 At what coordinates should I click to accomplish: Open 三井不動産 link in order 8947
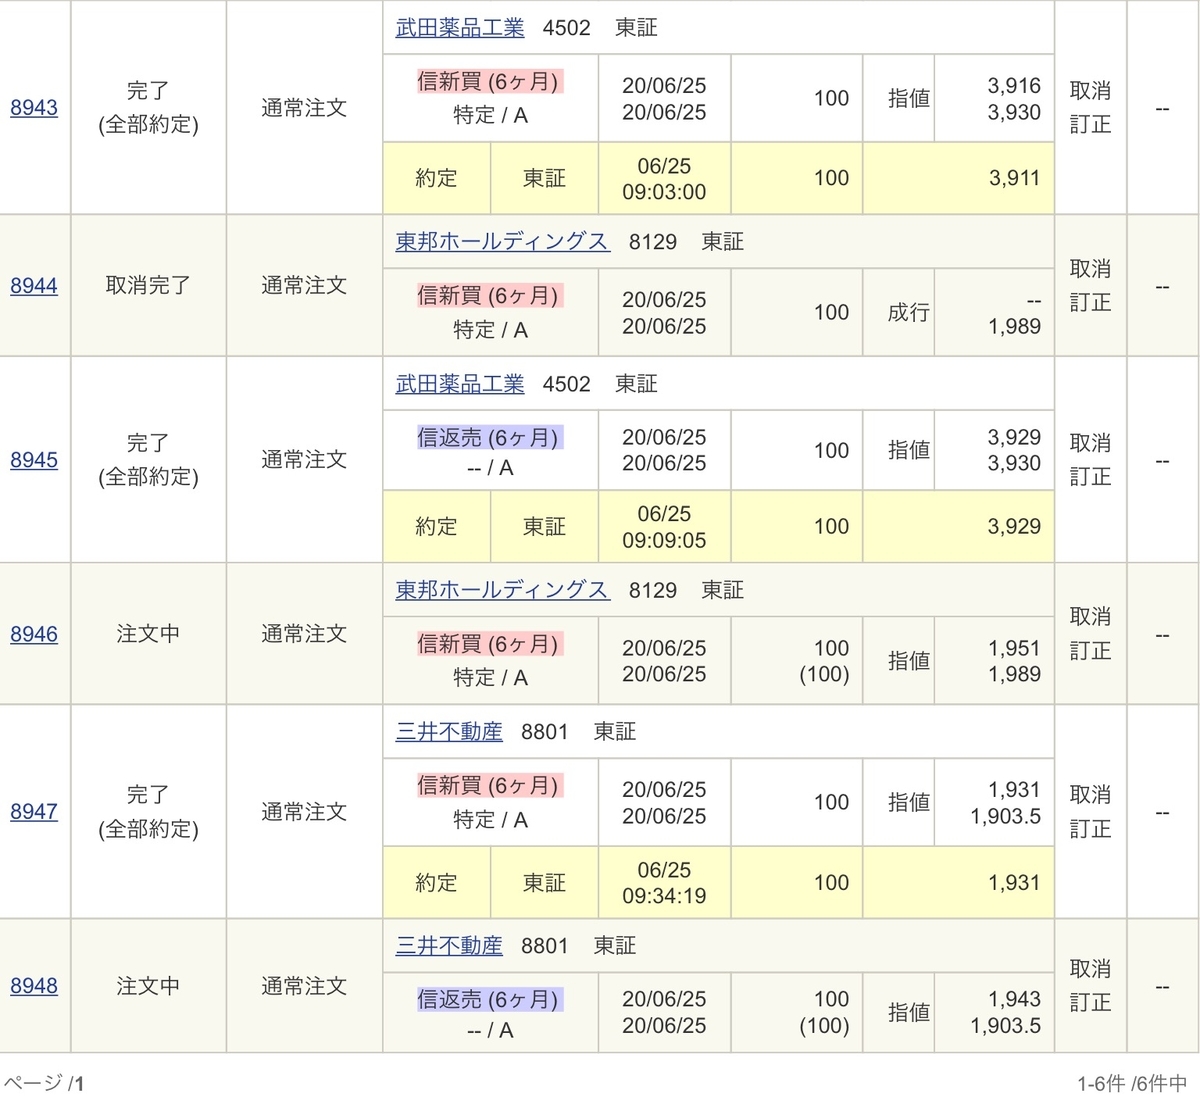pos(449,732)
